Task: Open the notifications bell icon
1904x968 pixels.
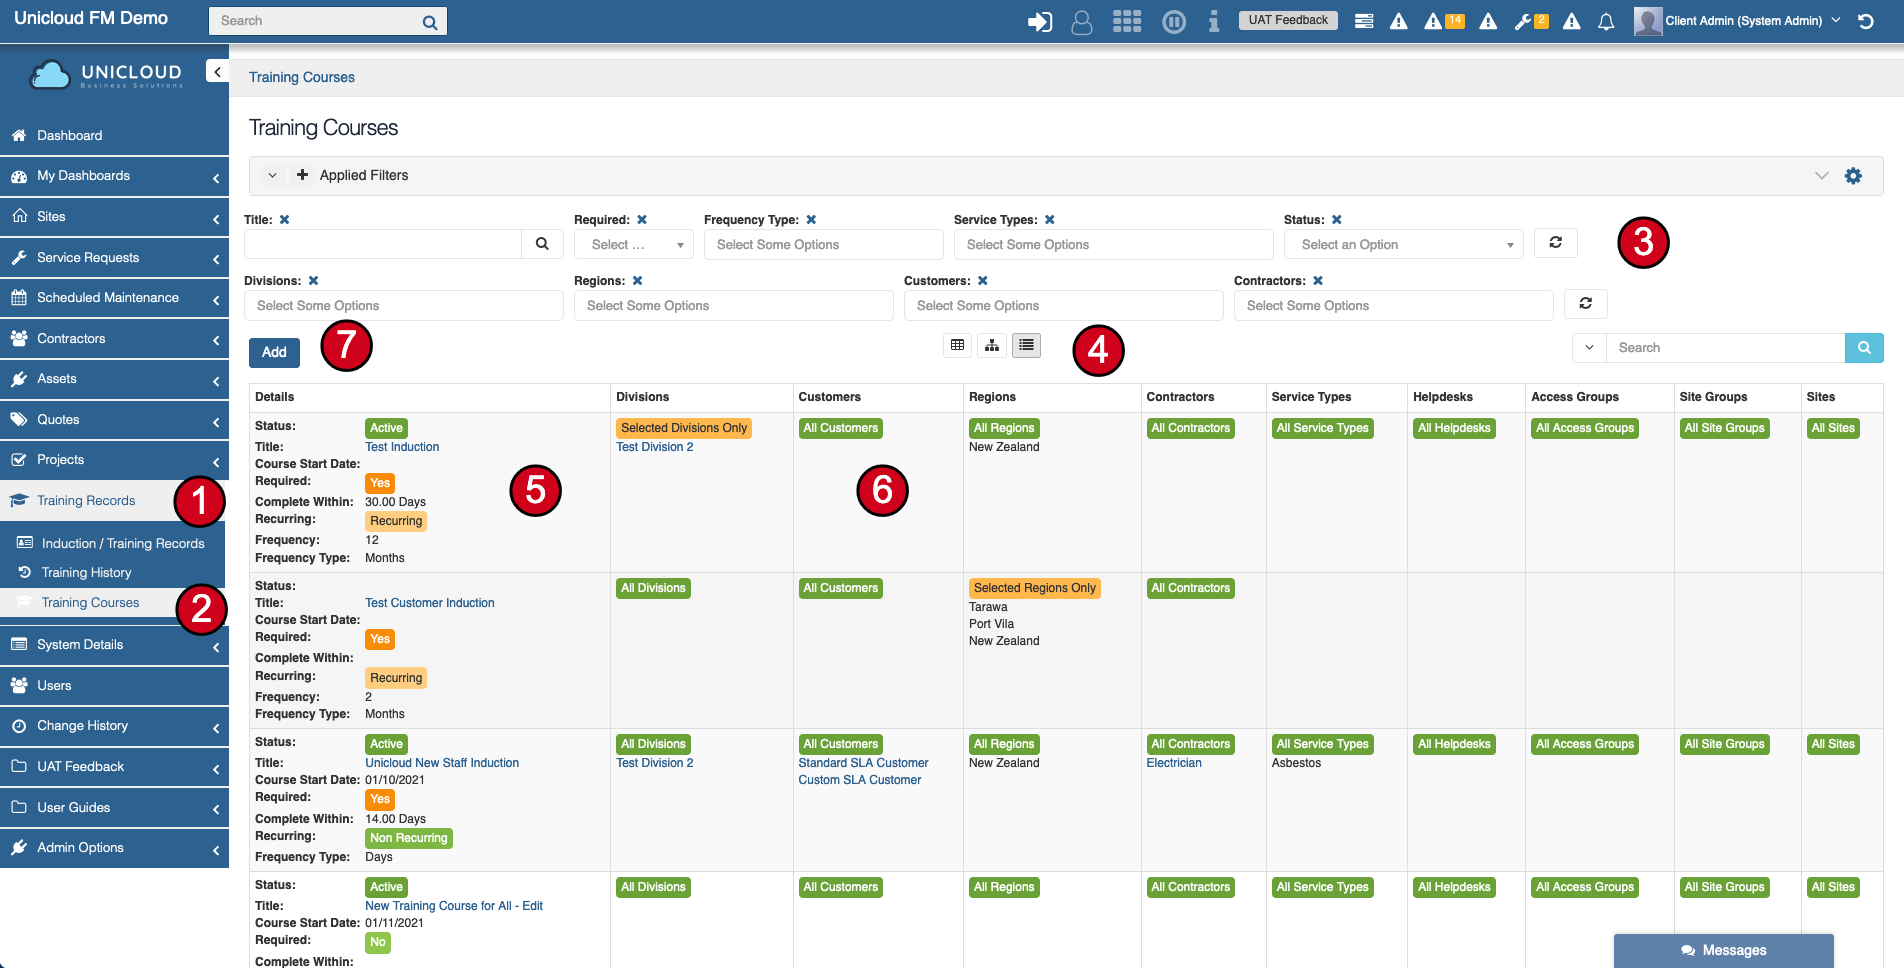Action: 1606,21
